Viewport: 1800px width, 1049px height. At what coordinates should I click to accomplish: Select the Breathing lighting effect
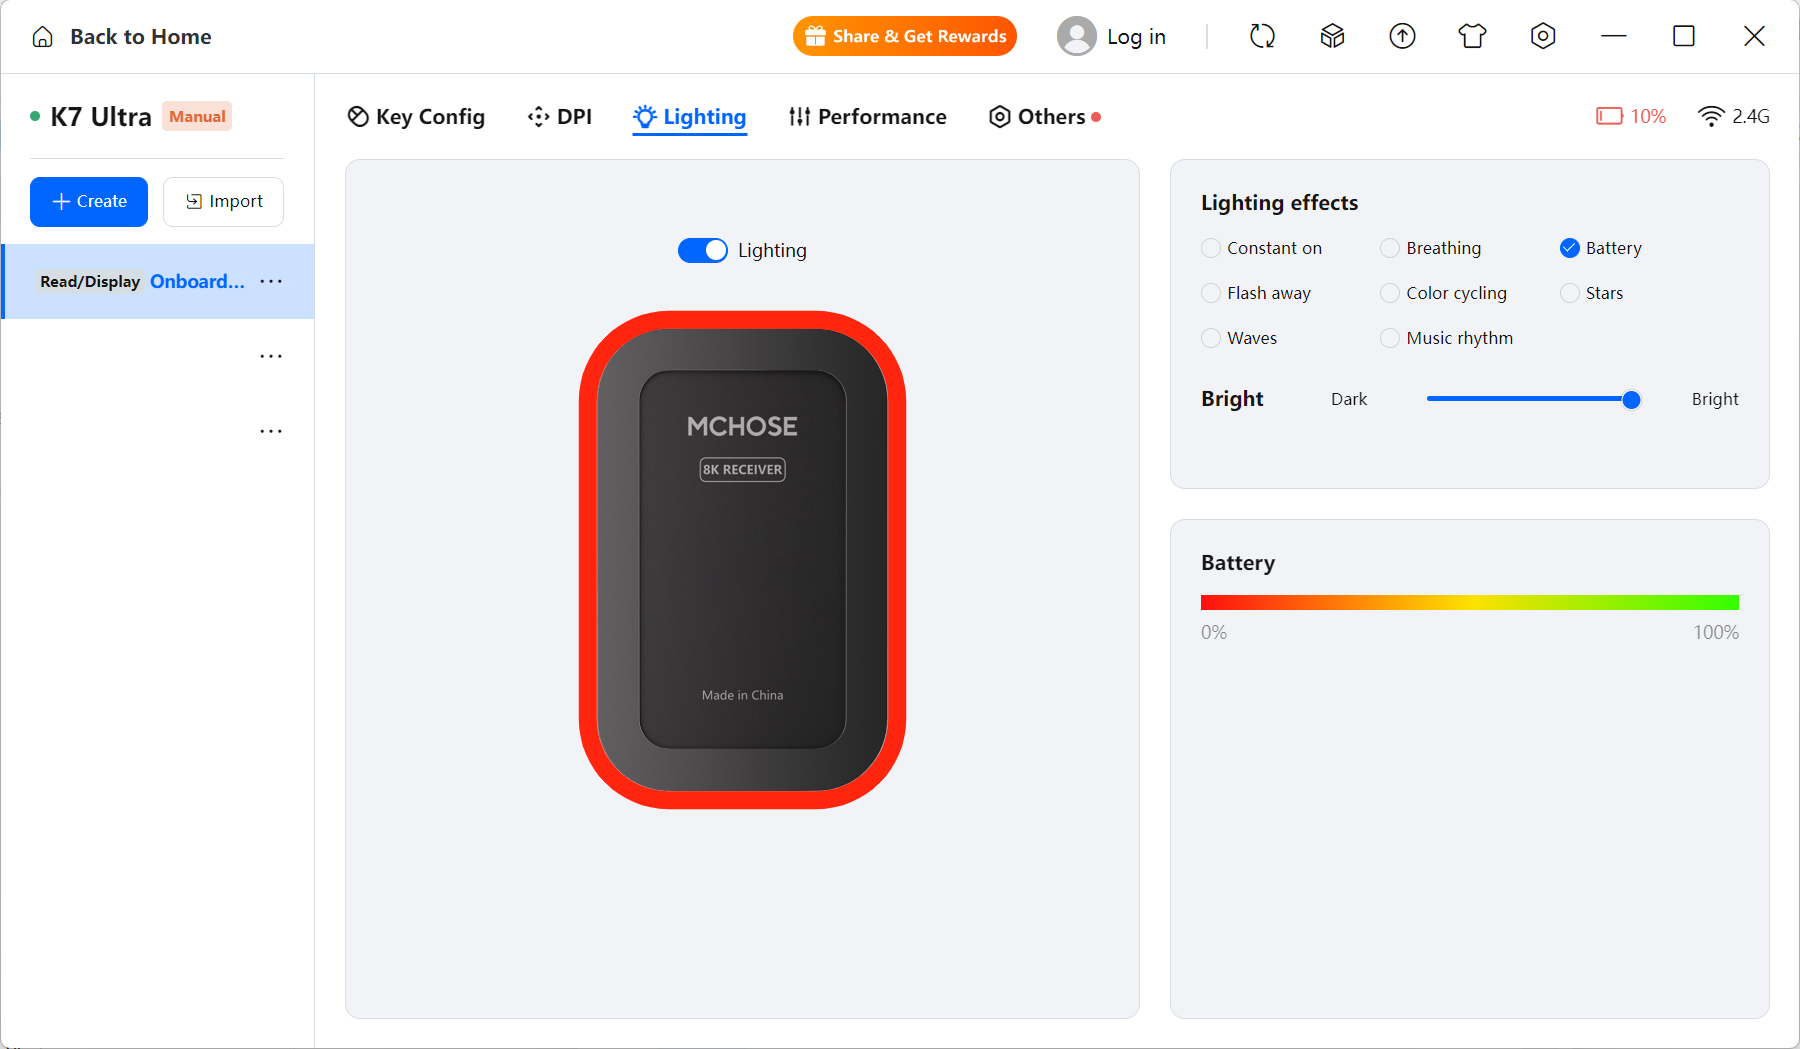[1431, 248]
